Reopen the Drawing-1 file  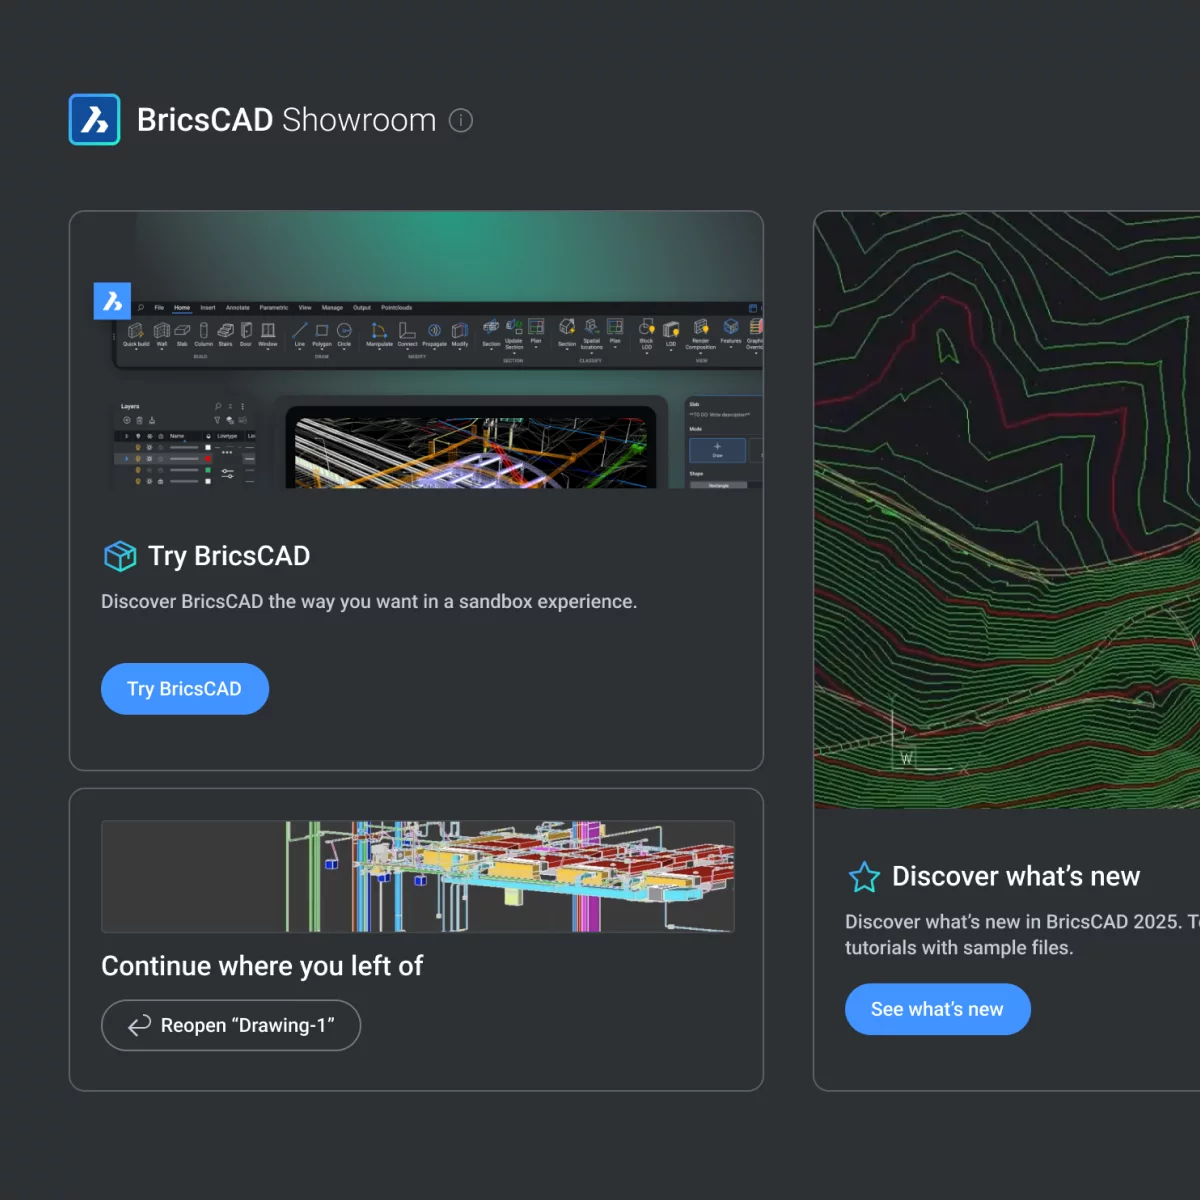(231, 1025)
